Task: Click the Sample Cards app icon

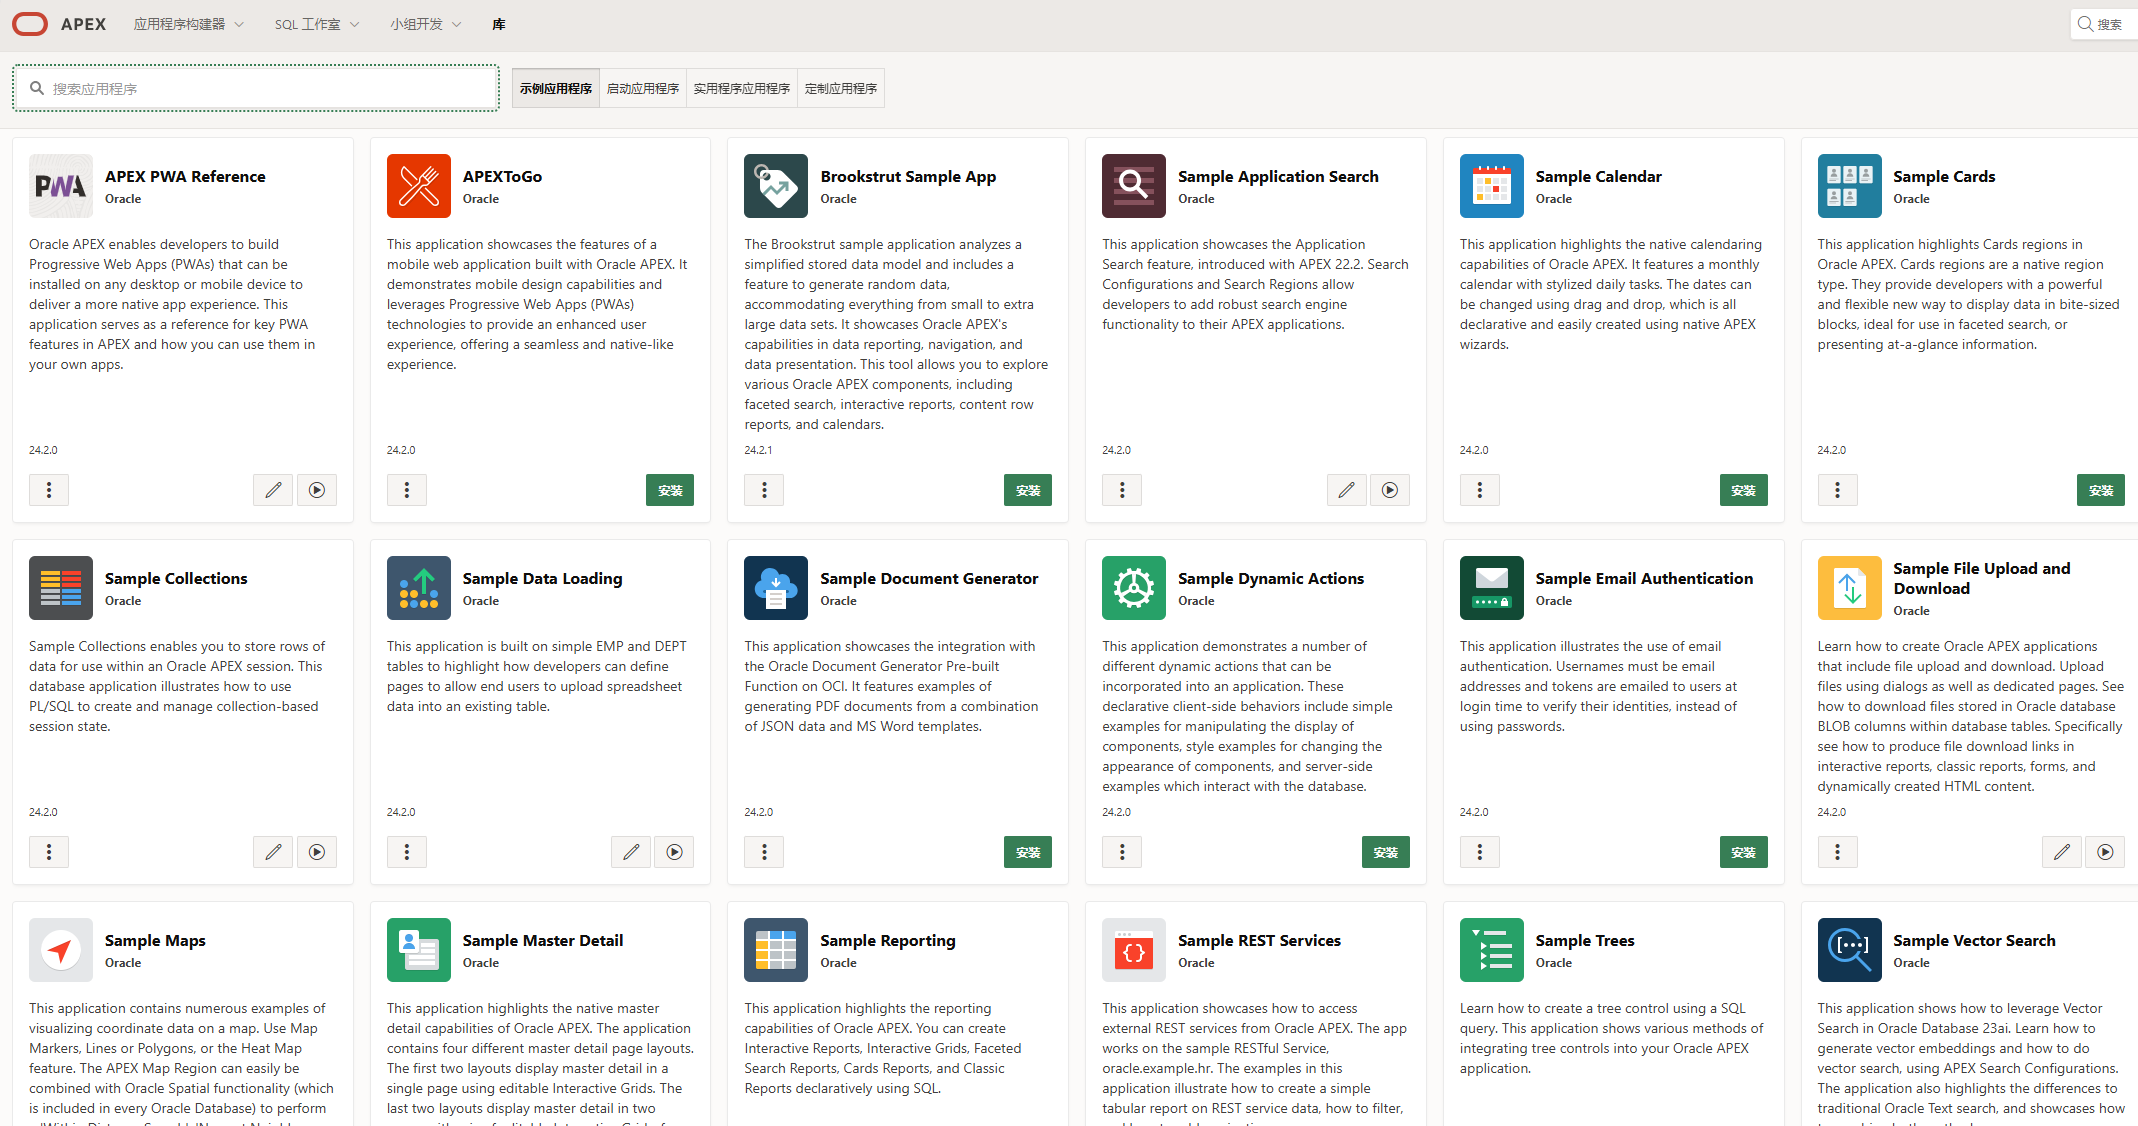Action: (1850, 186)
